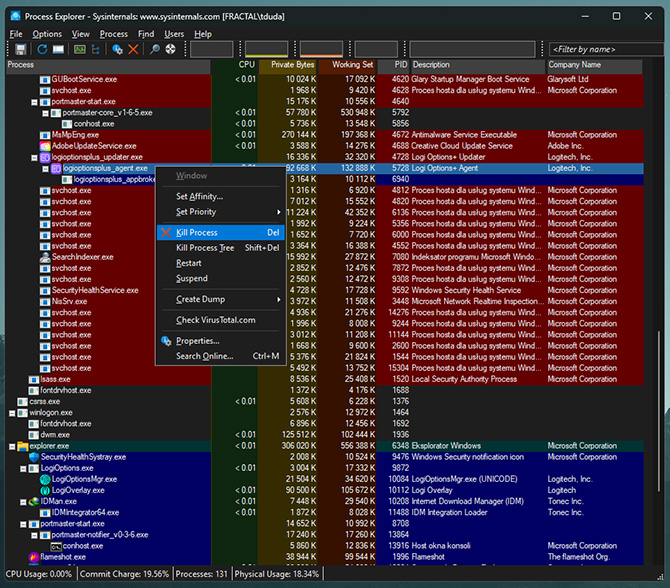Click the Properties icon in the context menu
This screenshot has width=670, height=588.
166,341
